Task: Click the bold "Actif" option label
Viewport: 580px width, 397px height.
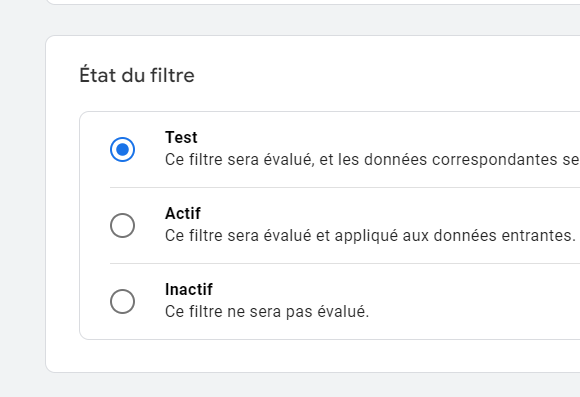Action: (183, 213)
